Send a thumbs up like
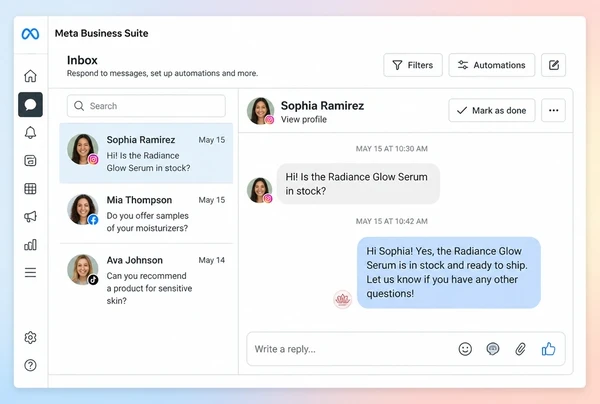Screen dimensions: 600x404 click(548, 349)
